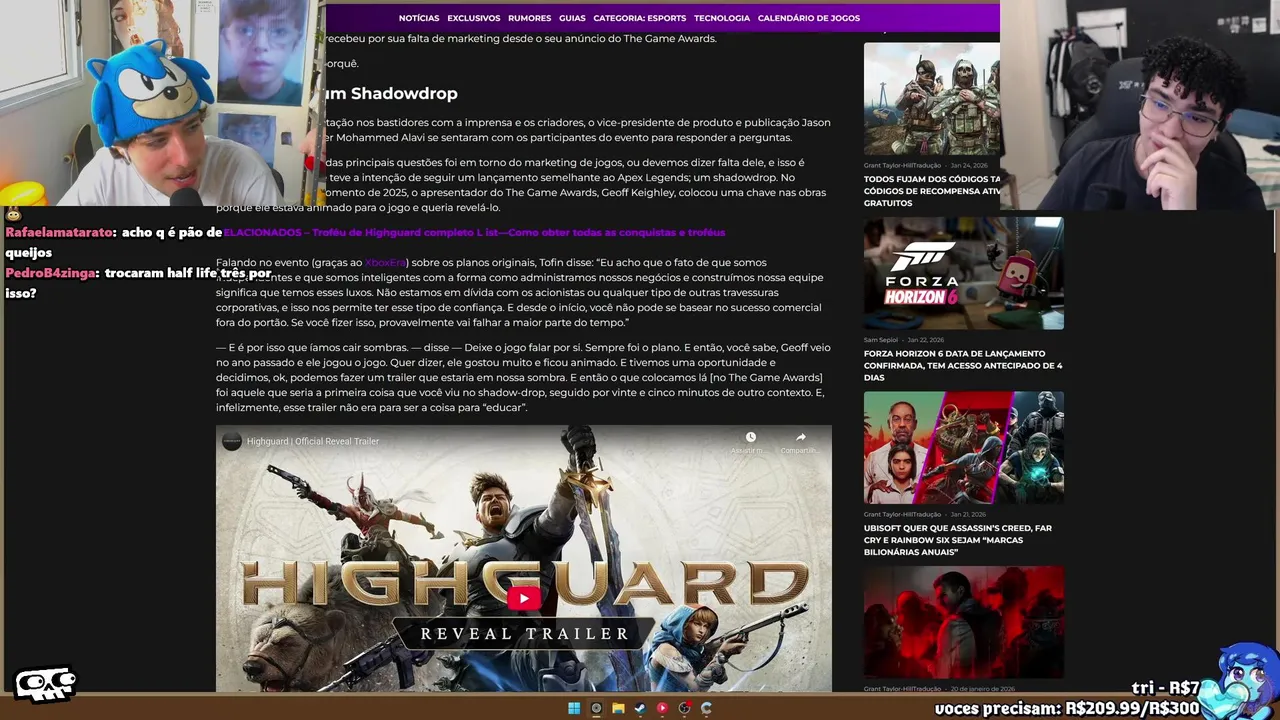Open the Highguard channel avatar on video

231,441
